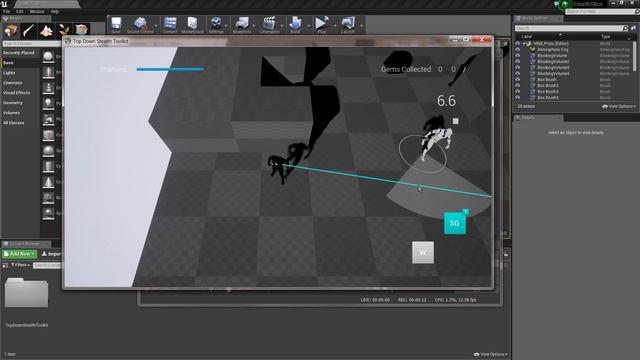Toggle visibility of BlockingVolume2 actor
Image resolution: width=640 pixels, height=360 pixels.
click(x=518, y=62)
